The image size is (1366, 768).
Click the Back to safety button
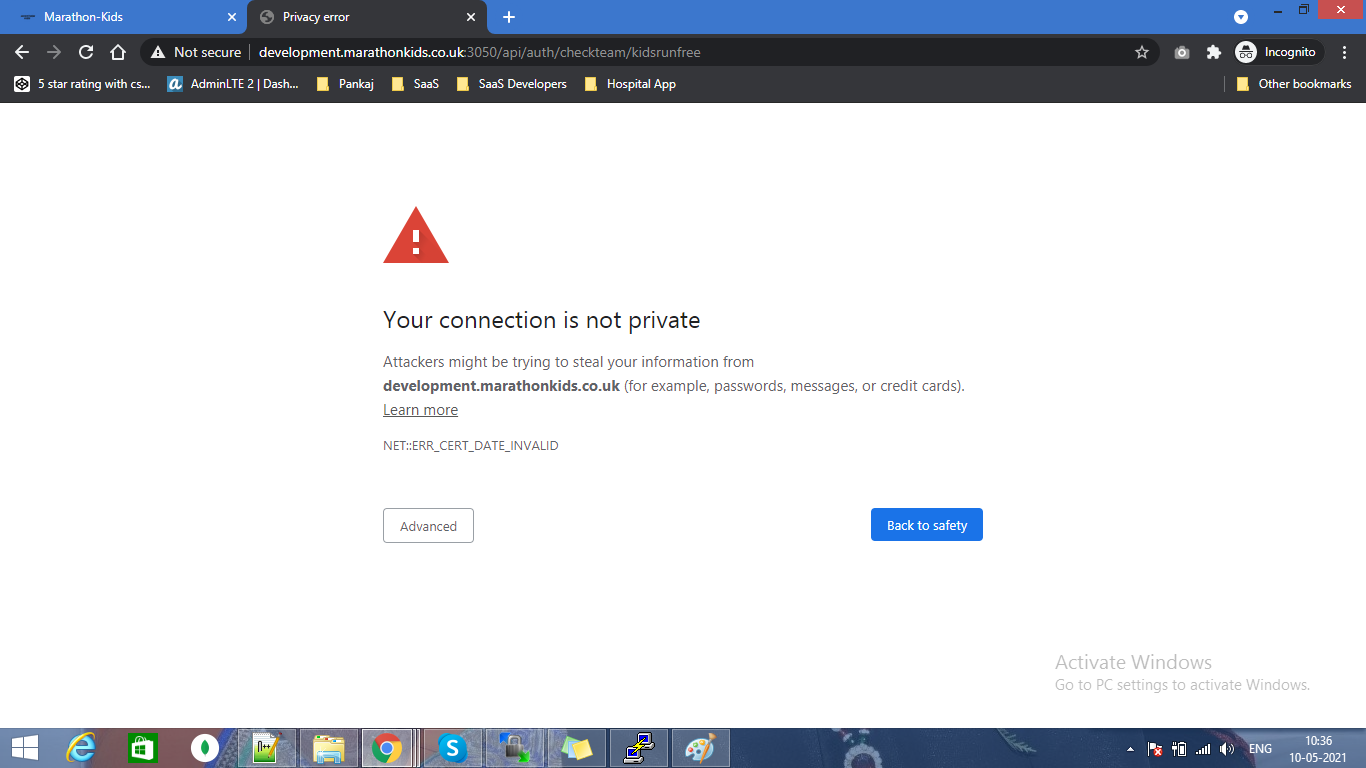[926, 525]
